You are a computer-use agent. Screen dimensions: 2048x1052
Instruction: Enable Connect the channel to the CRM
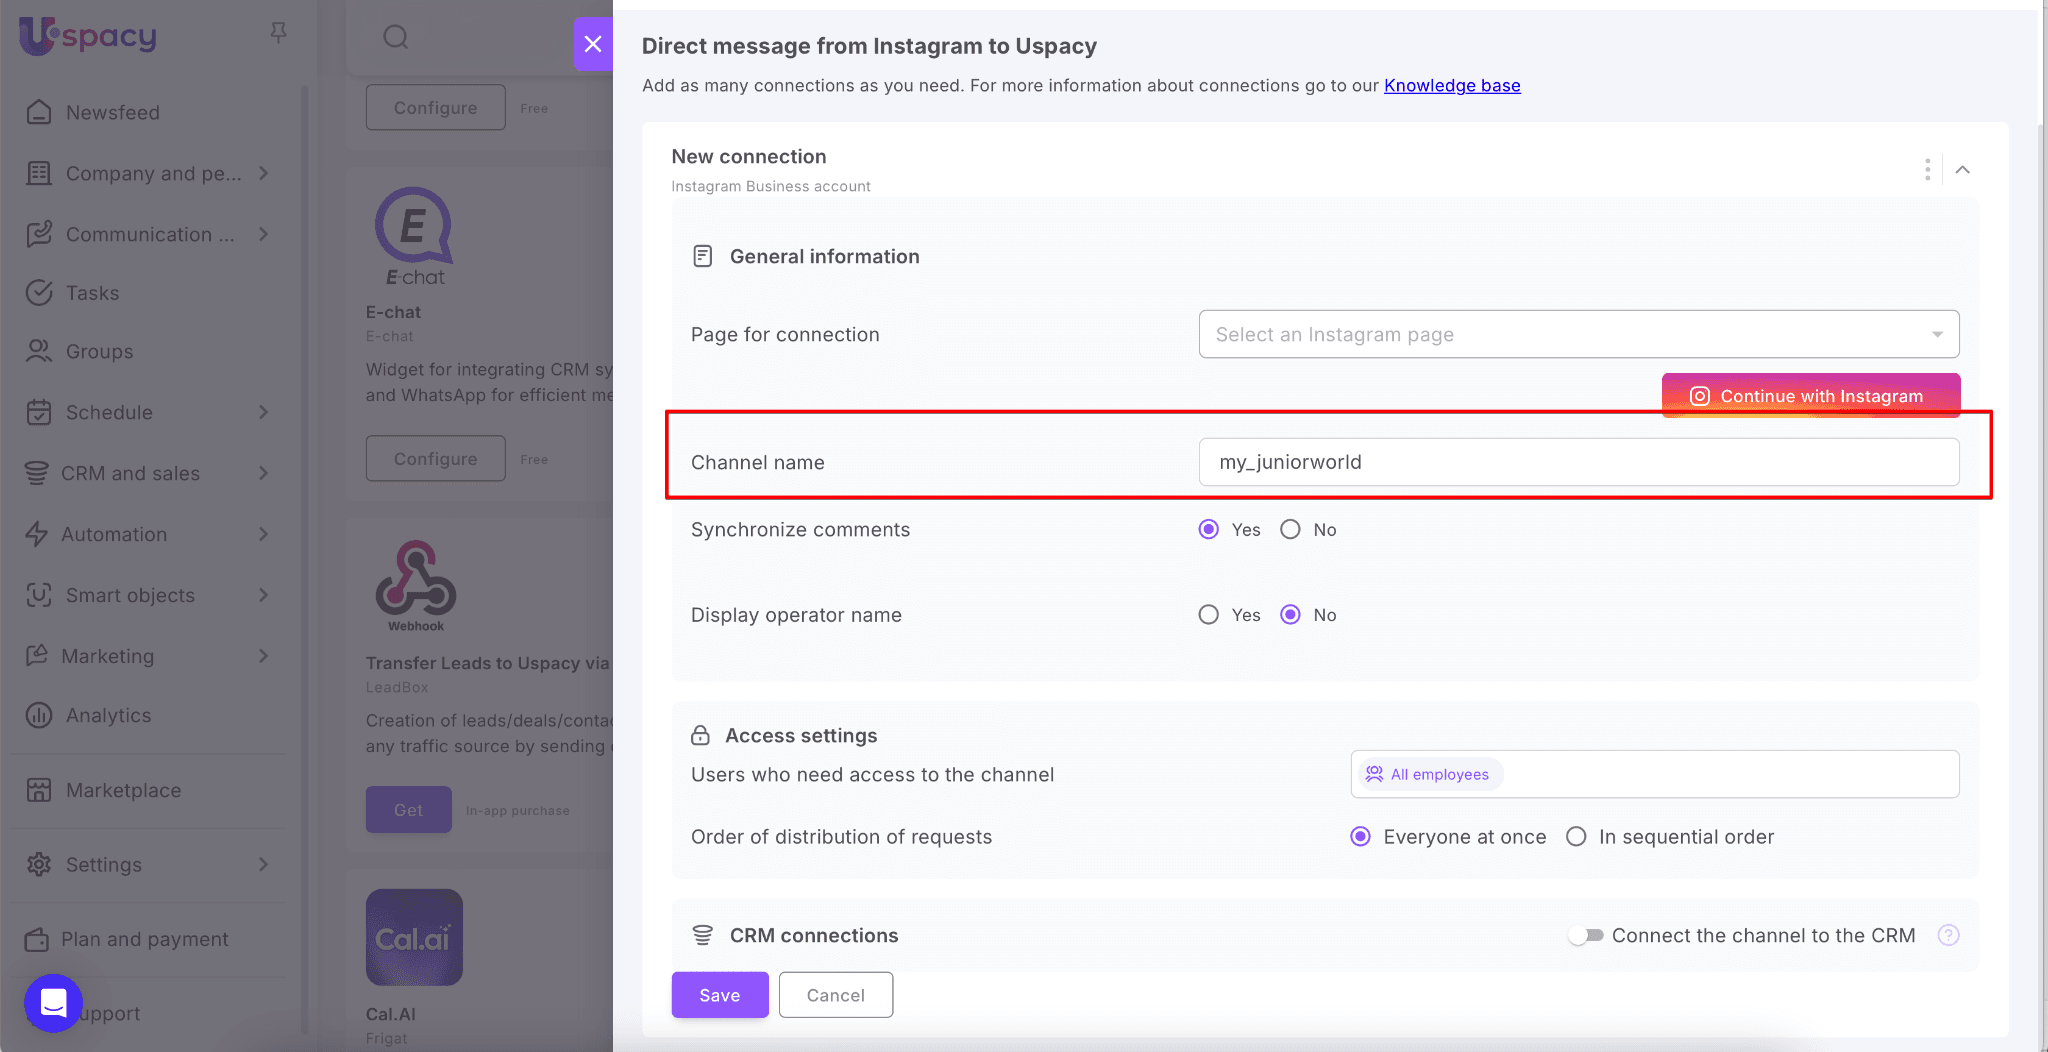1586,935
